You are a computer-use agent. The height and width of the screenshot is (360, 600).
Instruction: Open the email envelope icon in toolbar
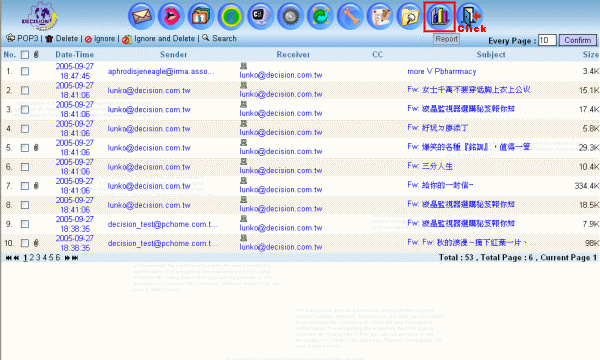(142, 16)
